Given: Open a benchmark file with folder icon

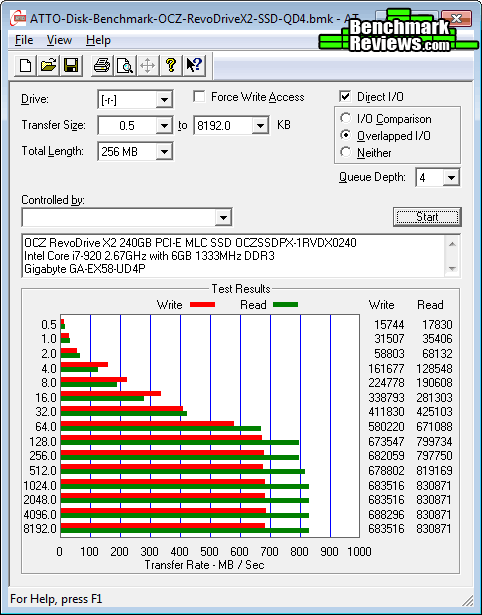Looking at the screenshot, I should [48, 65].
